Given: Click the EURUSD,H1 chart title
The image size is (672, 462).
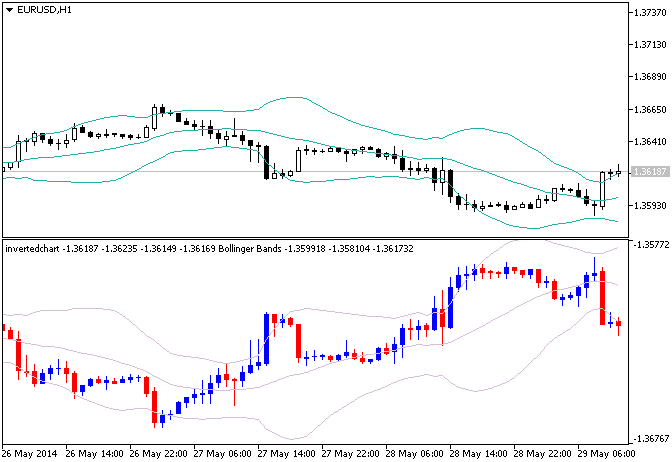Looking at the screenshot, I should tap(44, 10).
